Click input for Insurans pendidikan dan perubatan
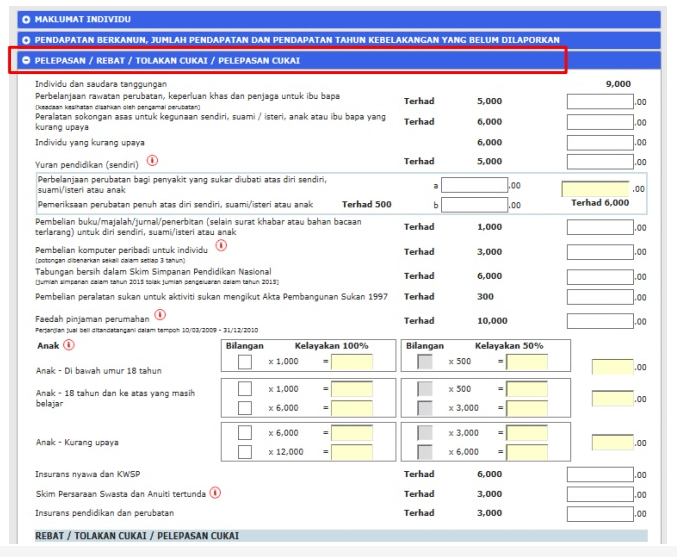This screenshot has height=557, width=677. pos(600,514)
